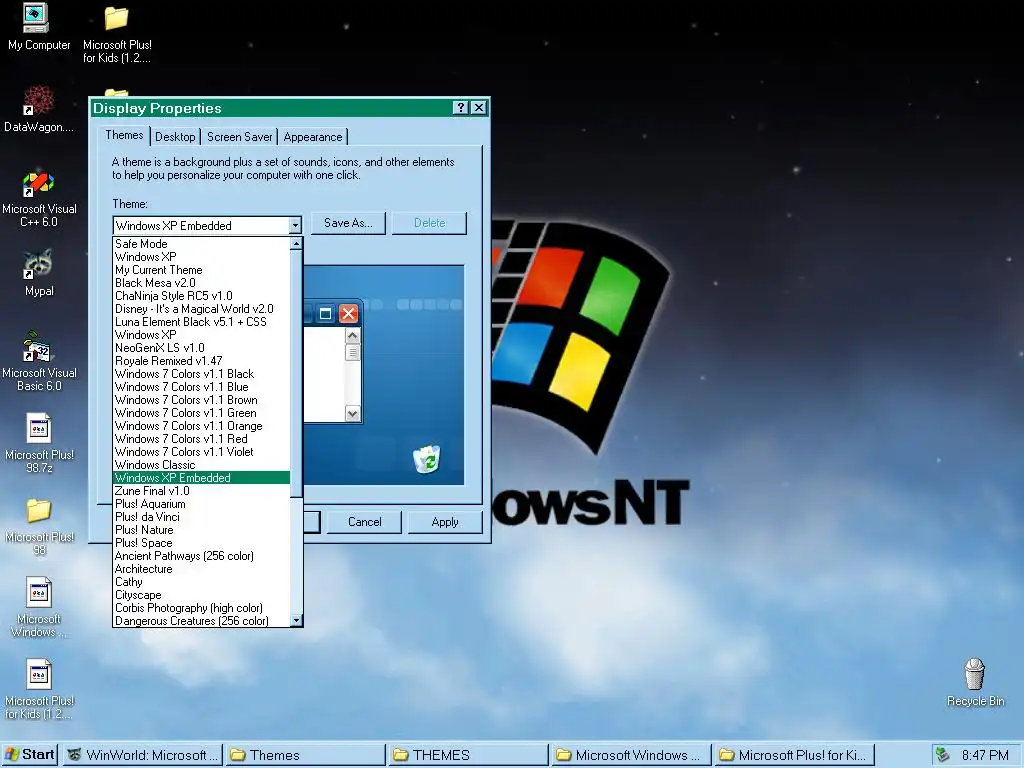Viewport: 1024px width, 768px height.
Task: Choose Ancient Pathways (256 color) theme
Action: 202,556
